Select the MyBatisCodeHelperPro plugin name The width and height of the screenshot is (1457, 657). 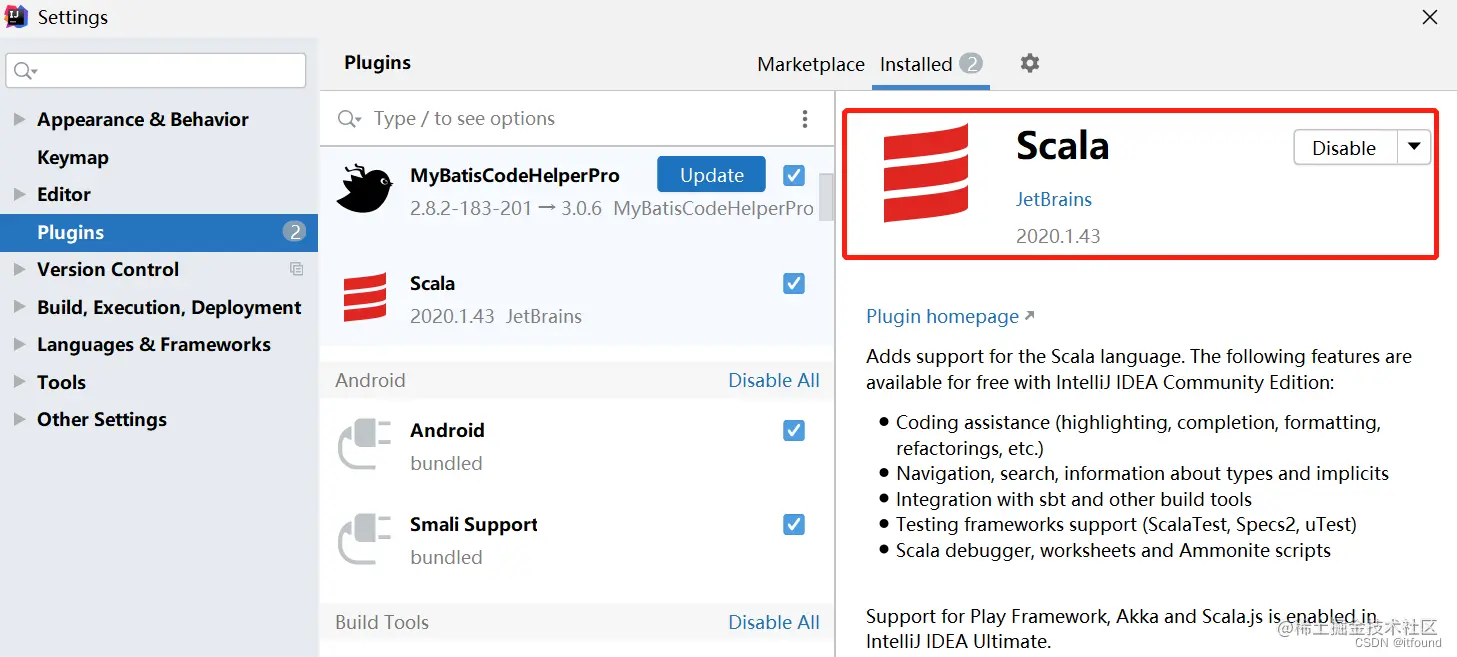click(515, 175)
